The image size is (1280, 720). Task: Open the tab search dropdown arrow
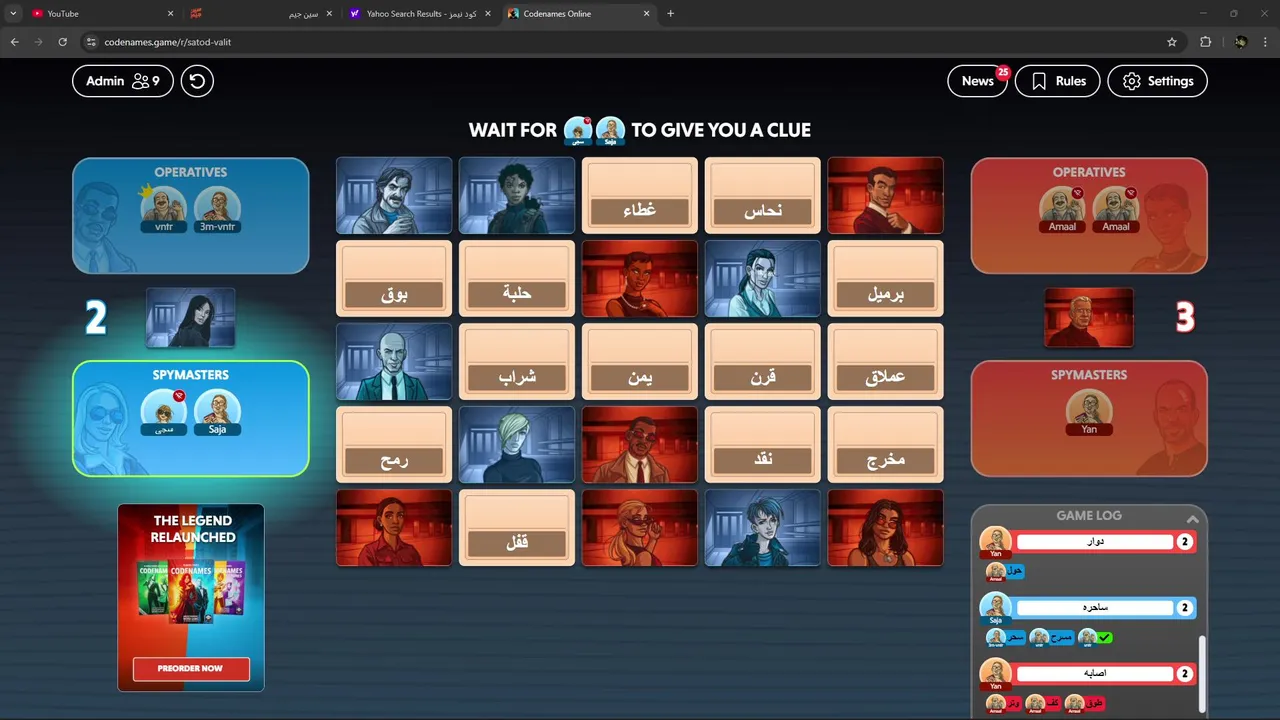(13, 14)
